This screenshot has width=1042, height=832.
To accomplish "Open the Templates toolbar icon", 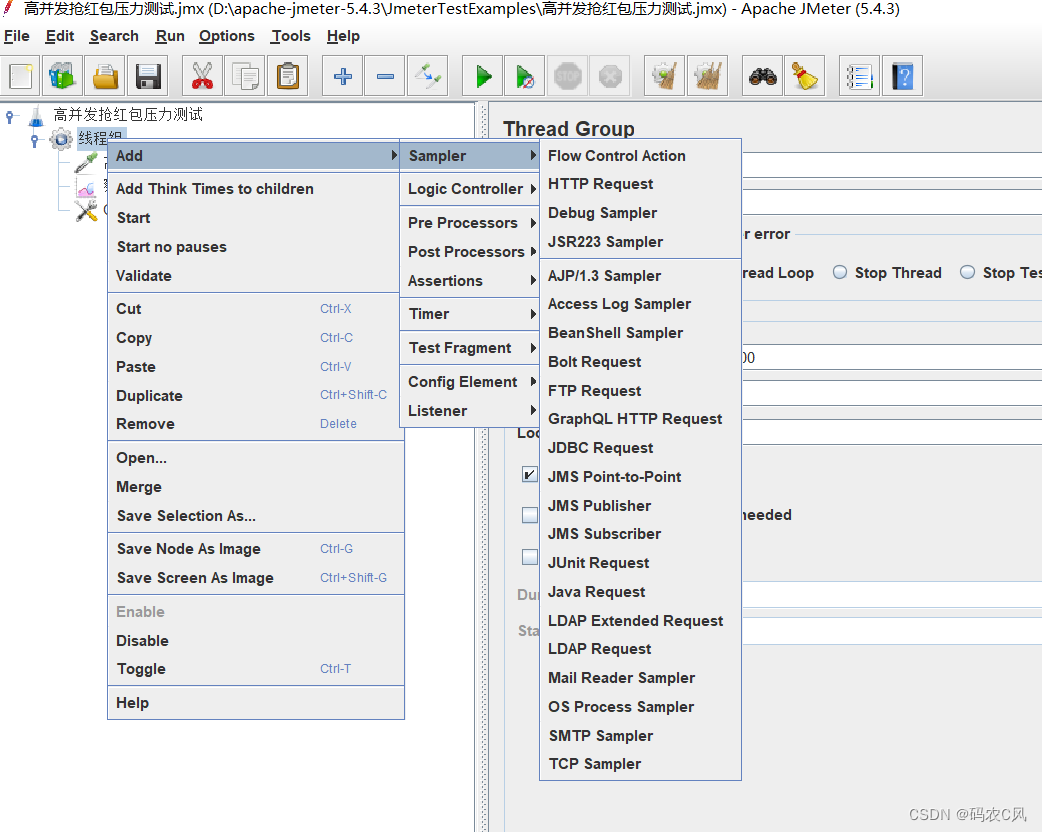I will (62, 76).
